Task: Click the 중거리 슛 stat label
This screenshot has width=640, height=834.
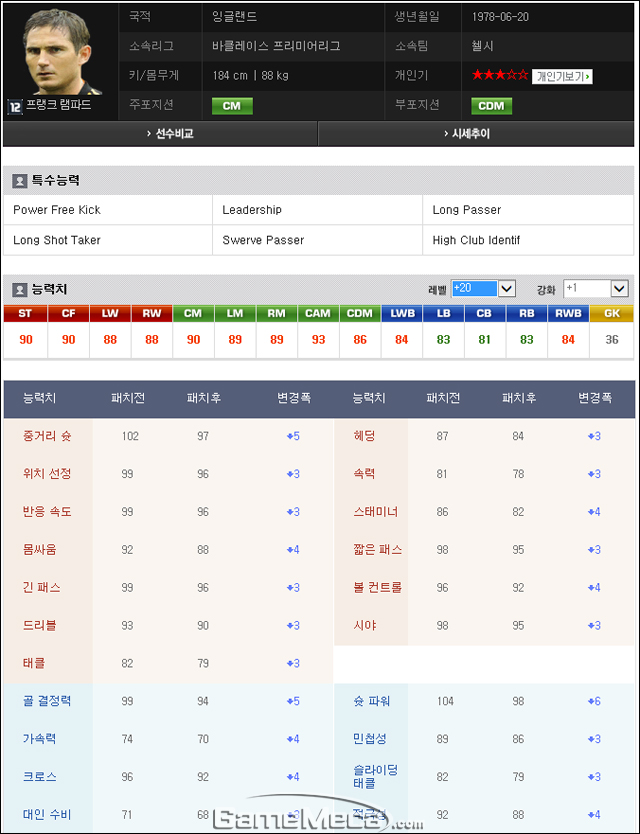Action: pyautogui.click(x=47, y=436)
